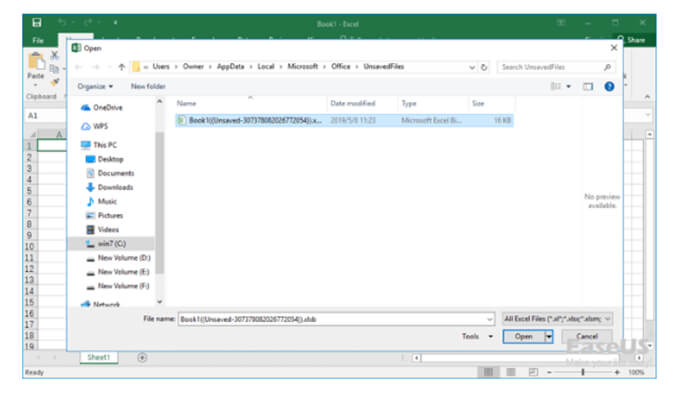Expand the Open button split arrow
Screen dimensions: 700x402
click(549, 336)
